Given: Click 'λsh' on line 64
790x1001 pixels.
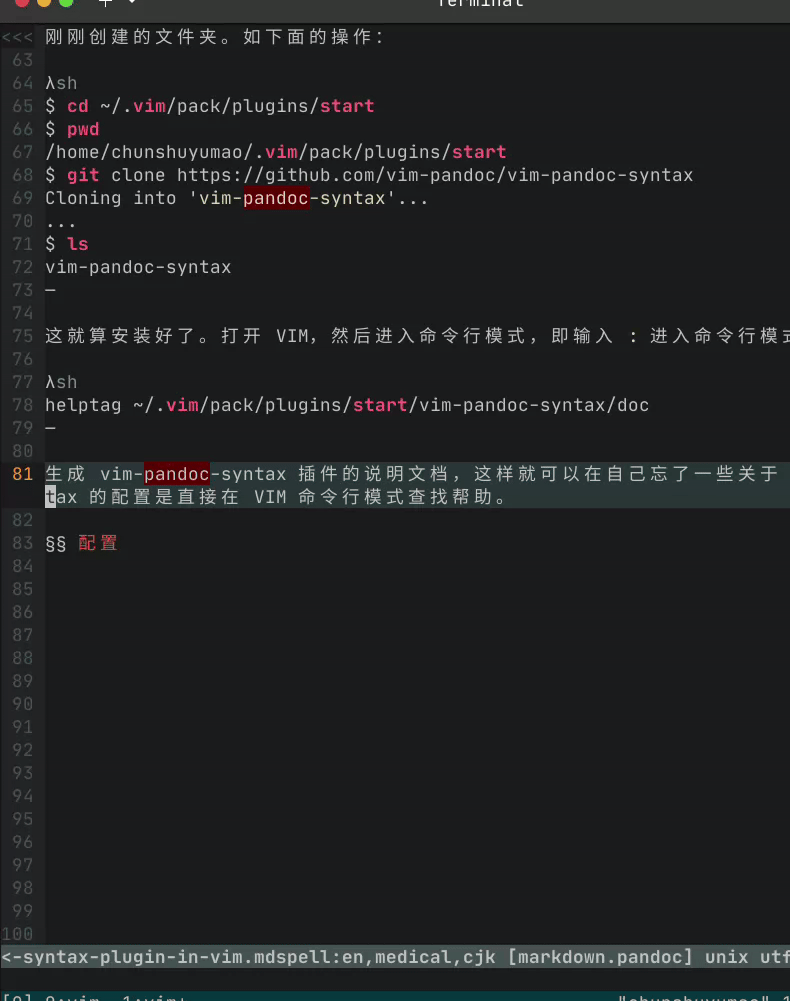Looking at the screenshot, I should coord(61,83).
